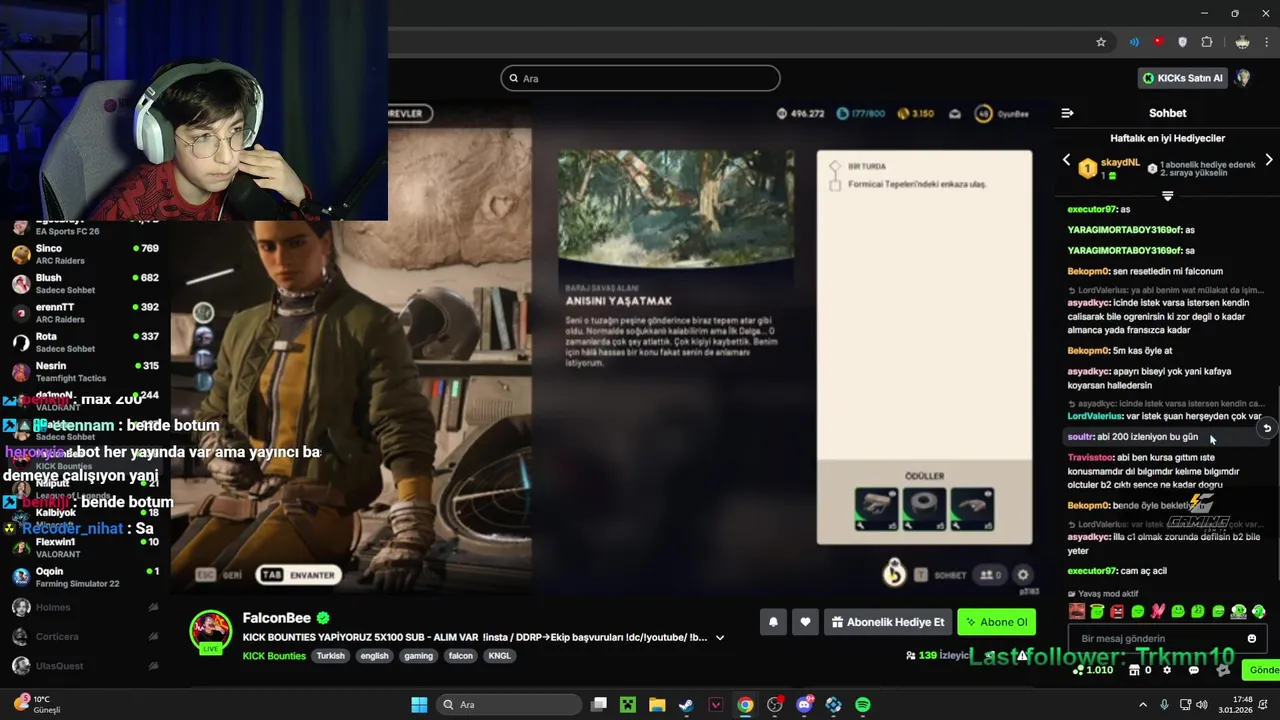Open offline Holmes channel in sidebar
Screen dimensions: 1280x720
pos(86,607)
